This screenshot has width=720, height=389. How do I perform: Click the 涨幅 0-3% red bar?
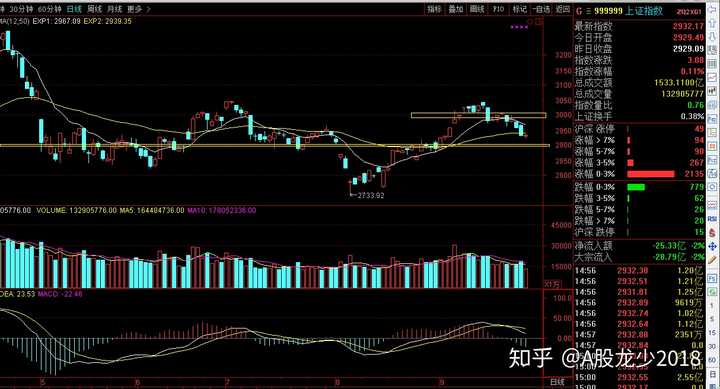651,174
